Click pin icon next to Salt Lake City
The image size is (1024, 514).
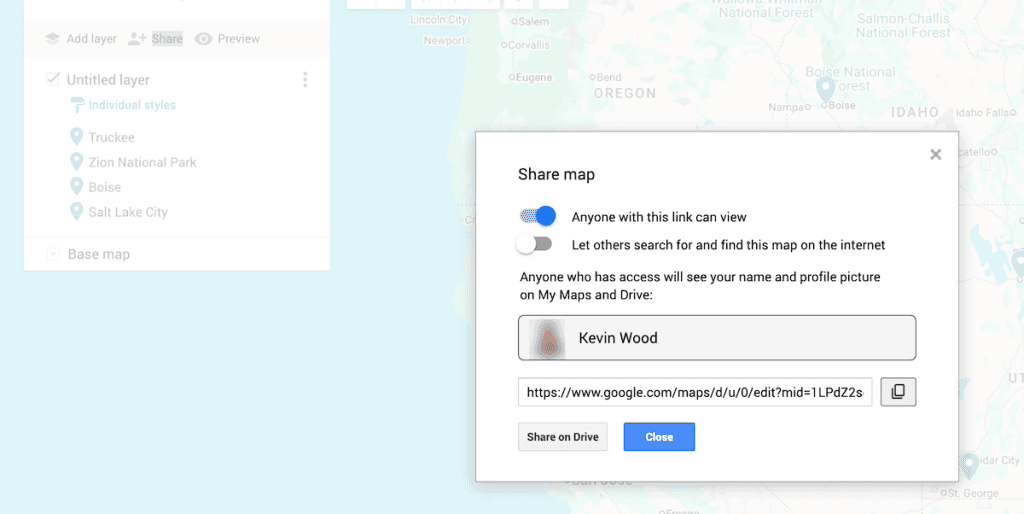(76, 211)
